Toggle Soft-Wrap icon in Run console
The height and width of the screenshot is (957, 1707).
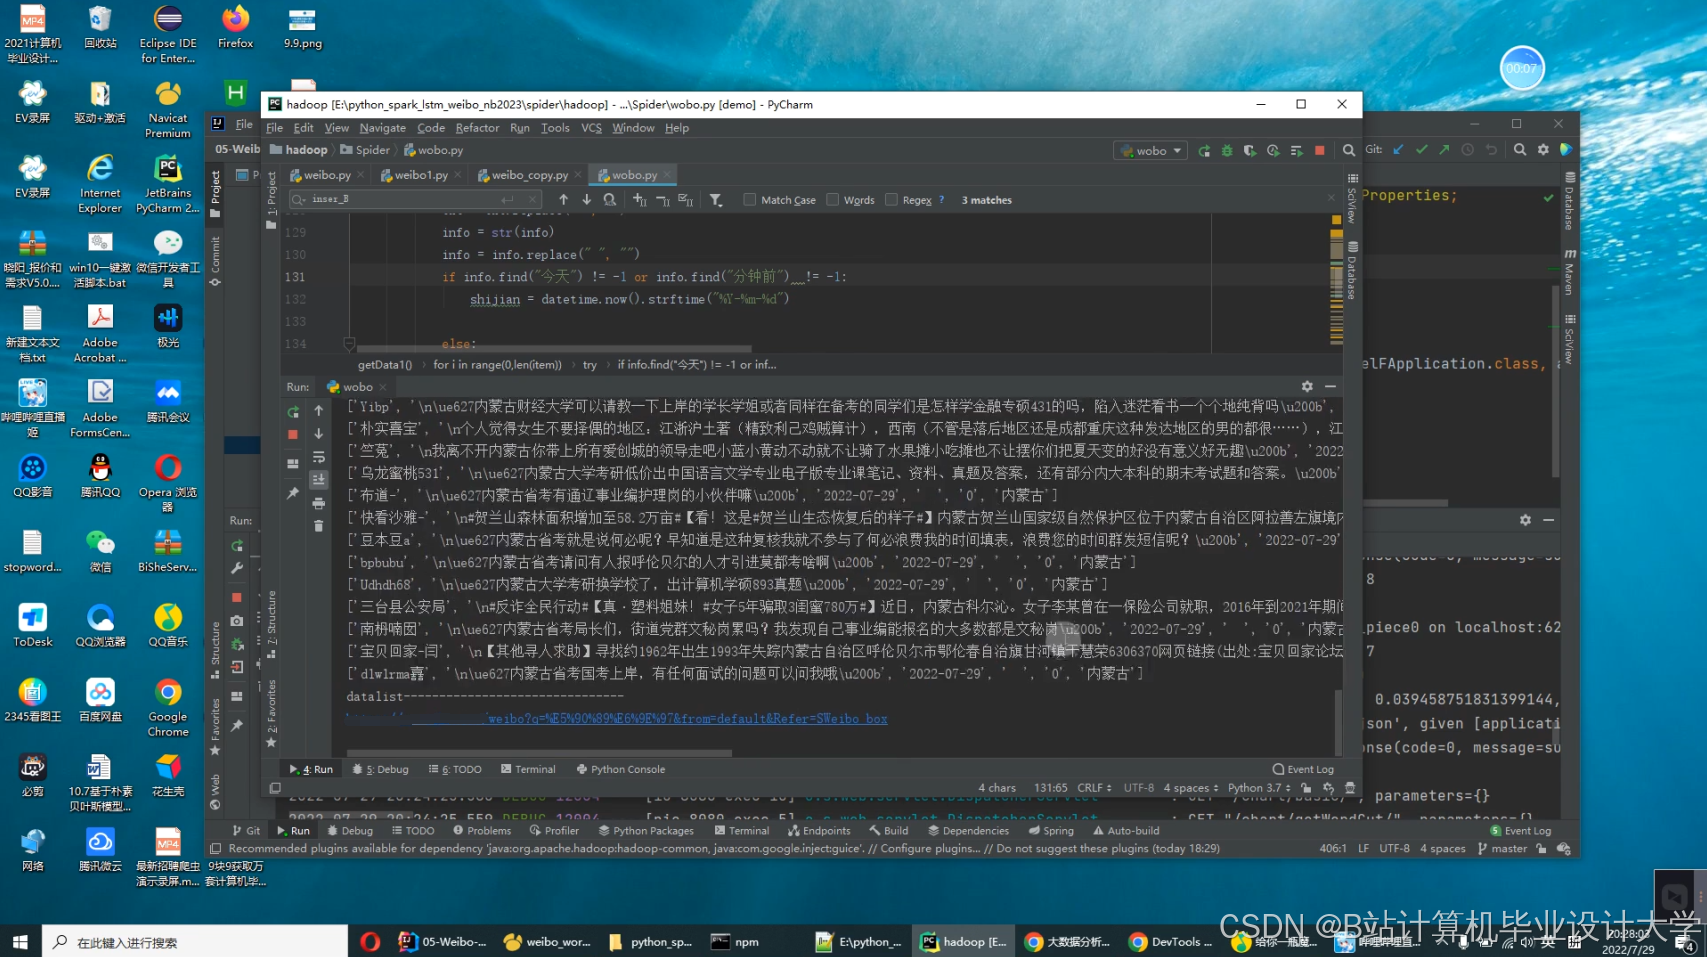319,457
